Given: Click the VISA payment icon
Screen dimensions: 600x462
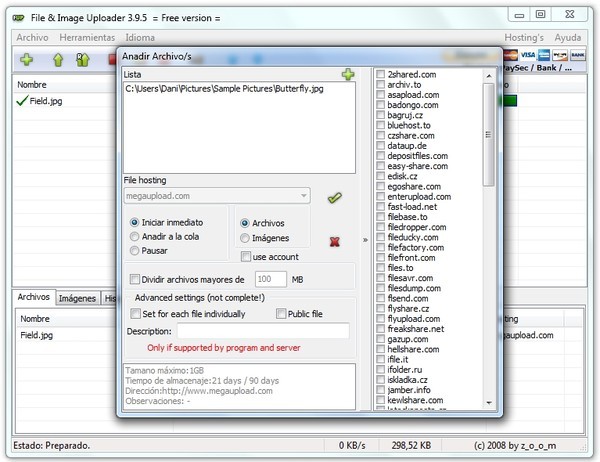Looking at the screenshot, I should point(528,55).
